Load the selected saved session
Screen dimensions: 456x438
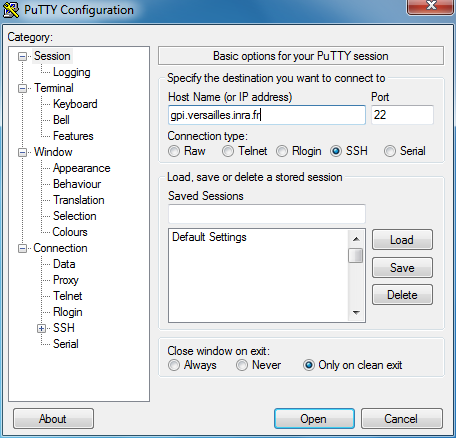click(402, 240)
